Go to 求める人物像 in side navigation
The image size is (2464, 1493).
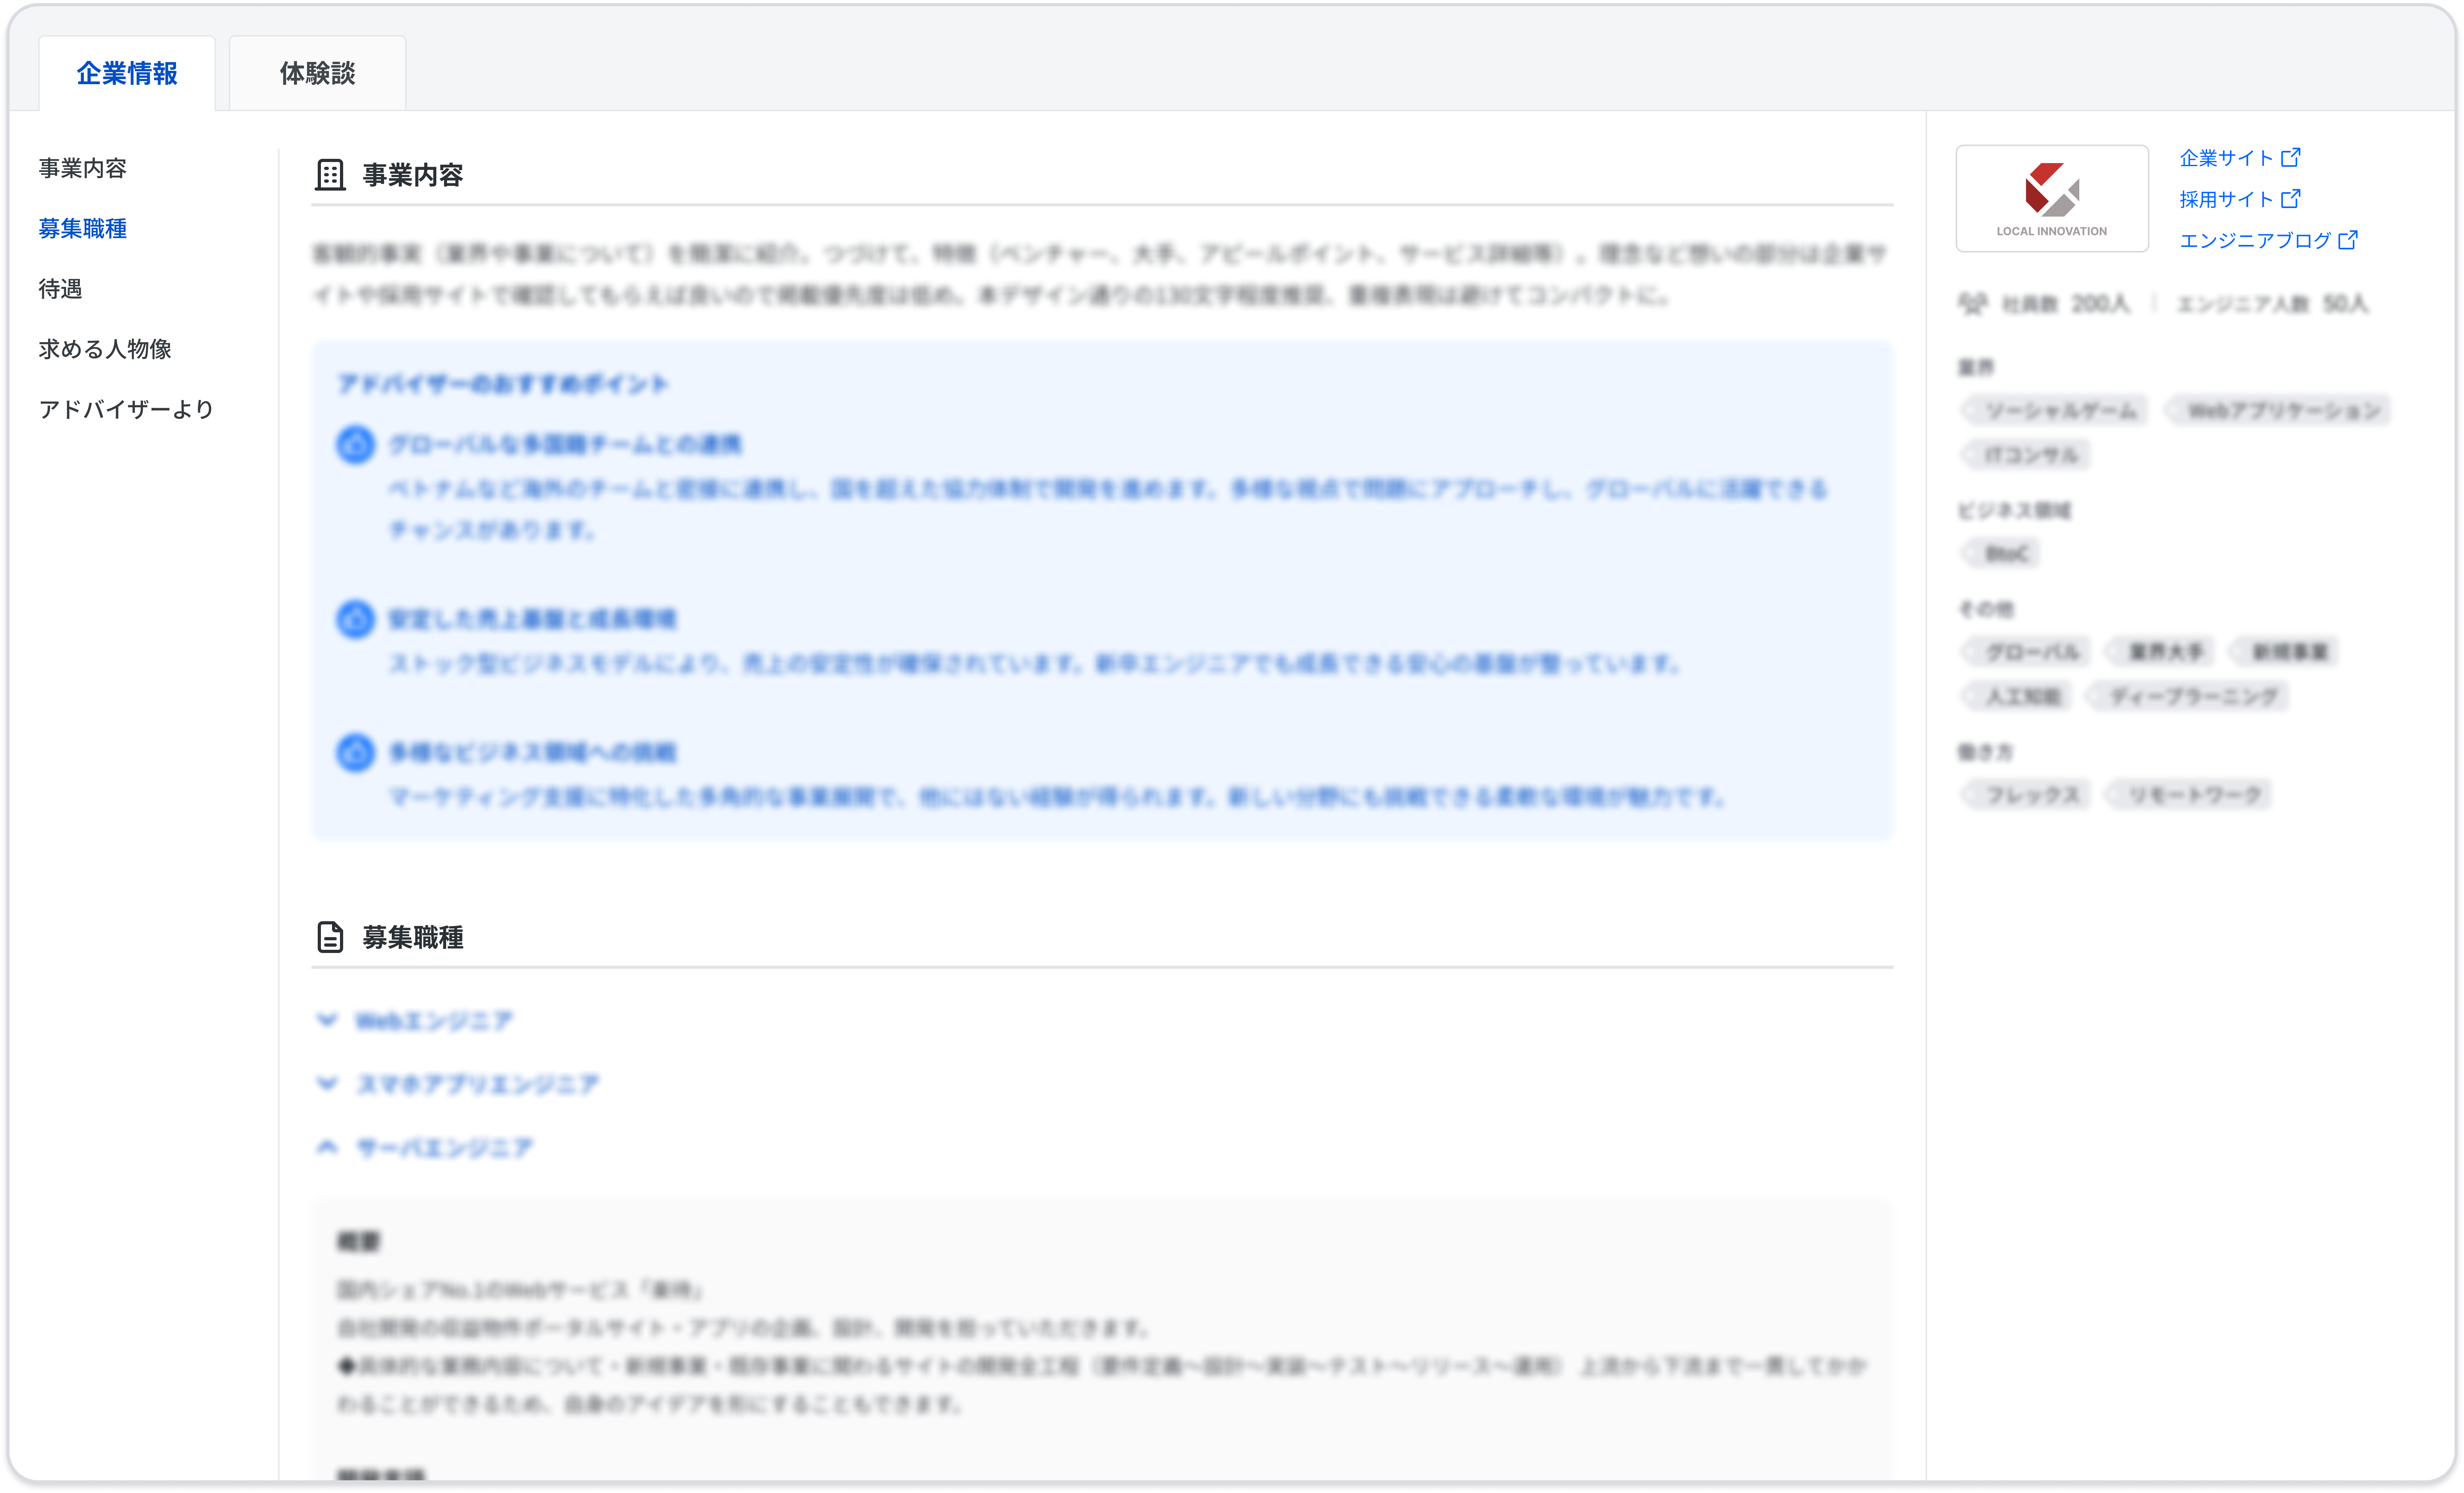point(105,349)
